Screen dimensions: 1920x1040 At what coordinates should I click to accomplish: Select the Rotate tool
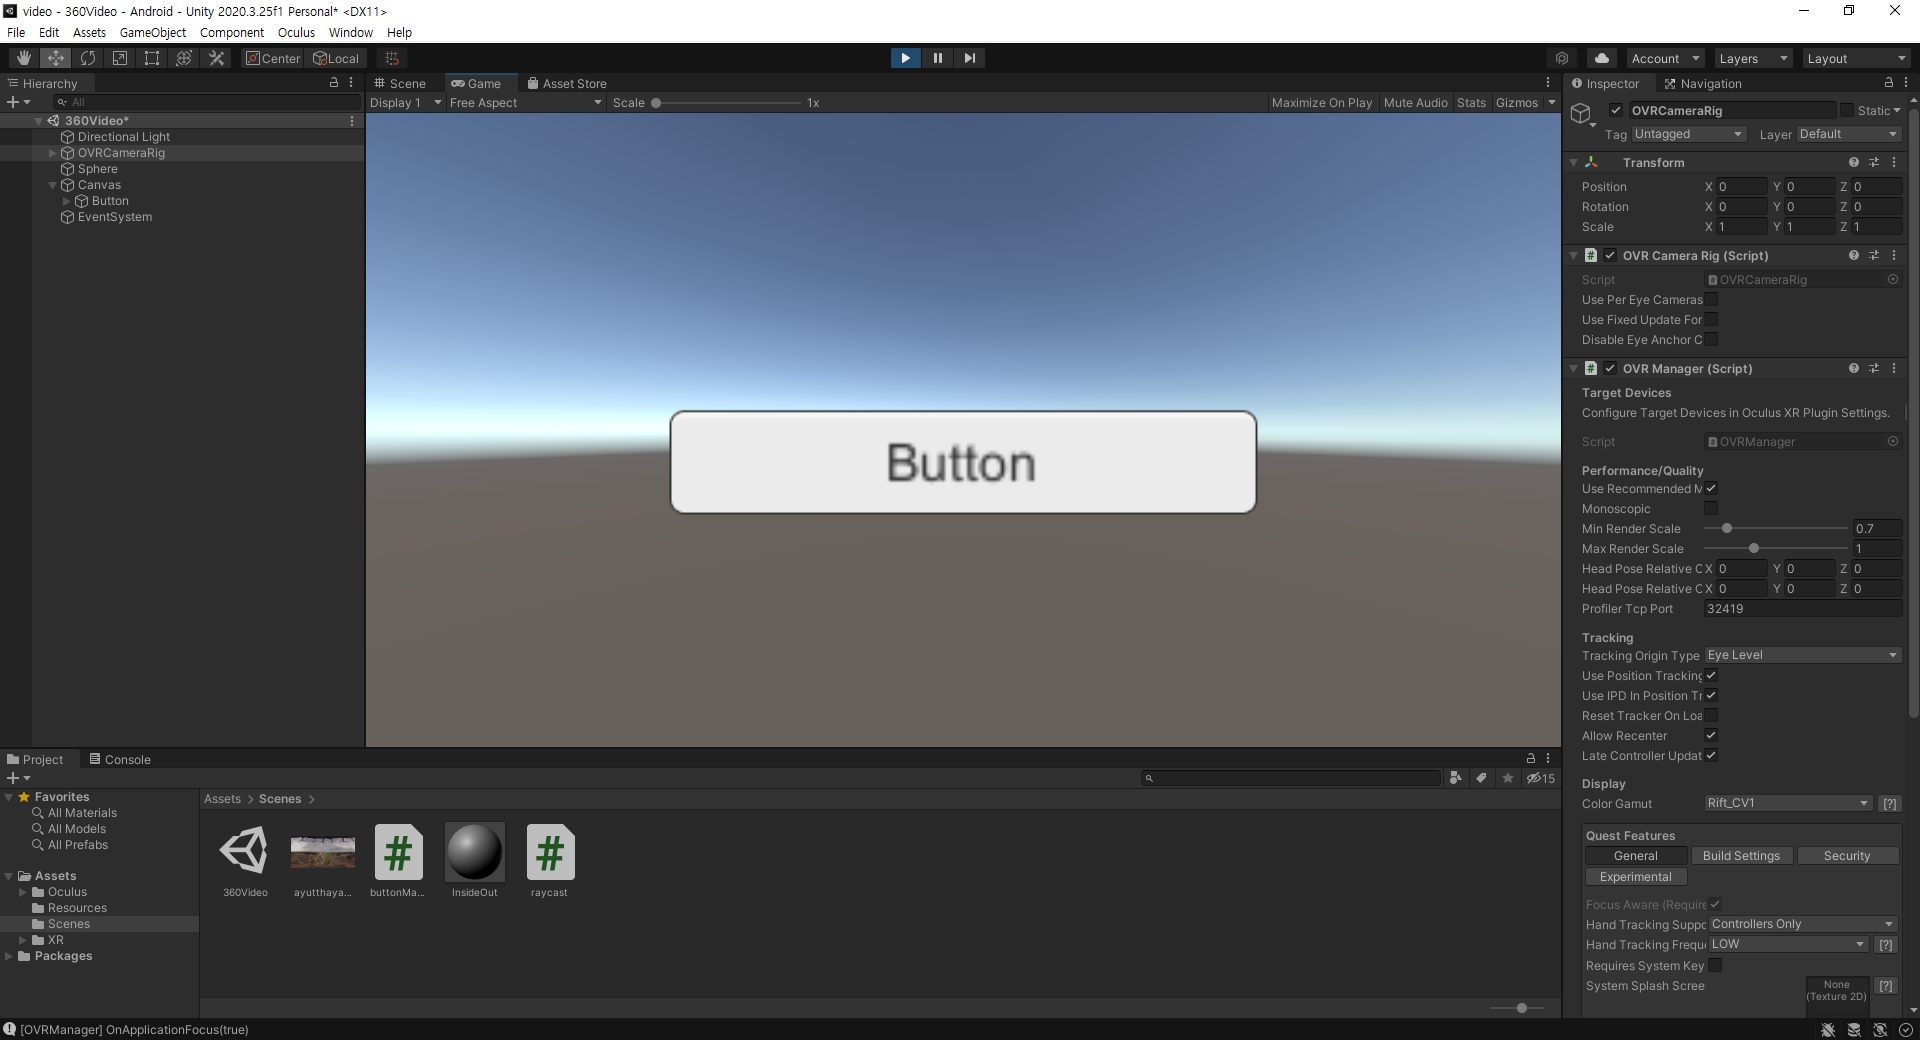[x=88, y=58]
